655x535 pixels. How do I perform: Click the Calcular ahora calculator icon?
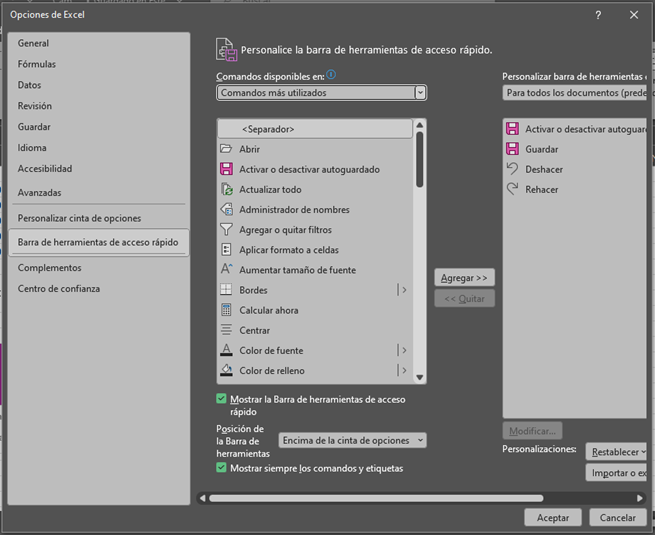click(226, 310)
